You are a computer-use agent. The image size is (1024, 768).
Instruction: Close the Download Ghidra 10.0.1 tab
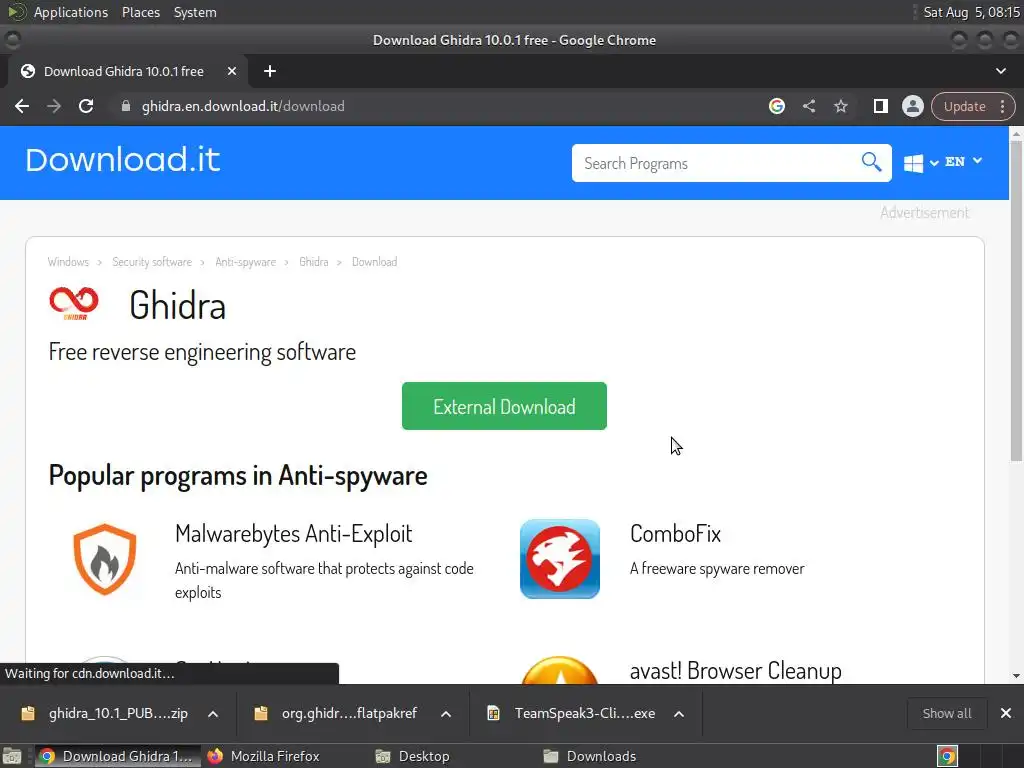point(232,71)
